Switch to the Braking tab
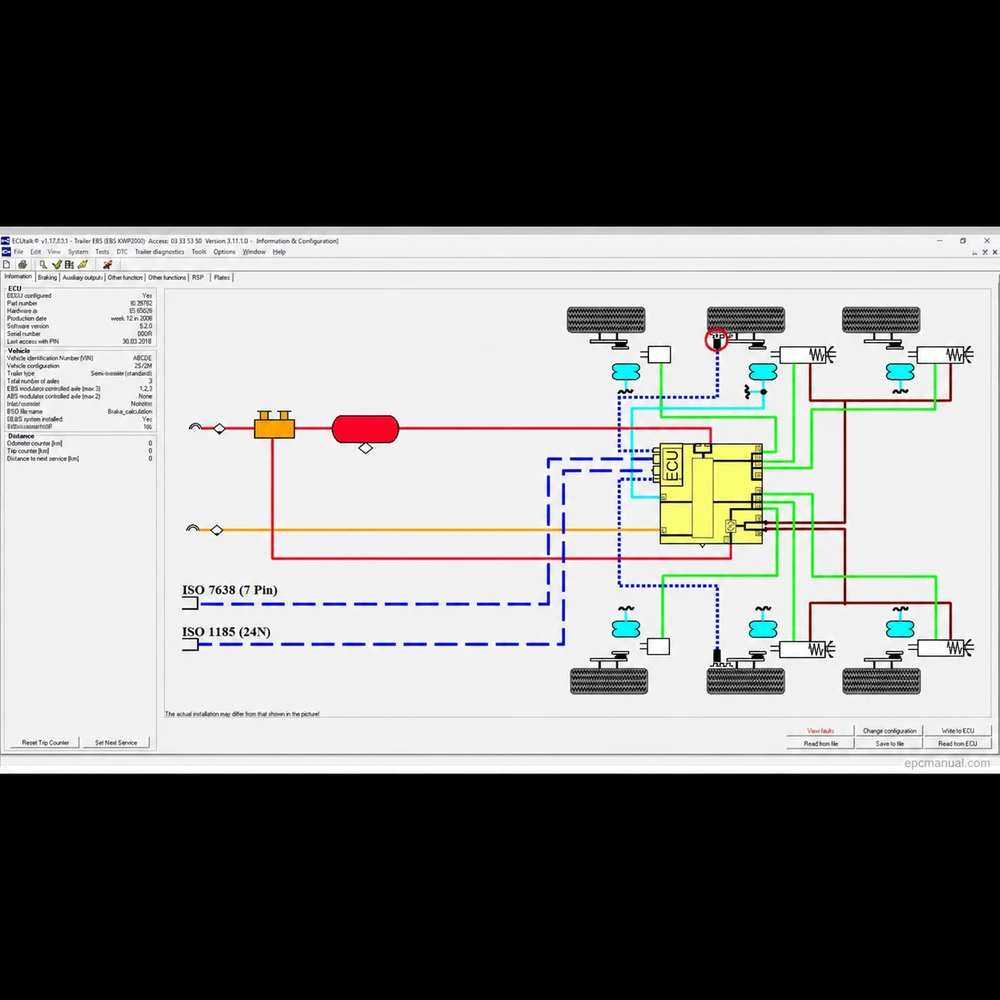Image resolution: width=1000 pixels, height=1000 pixels. pyautogui.click(x=47, y=277)
